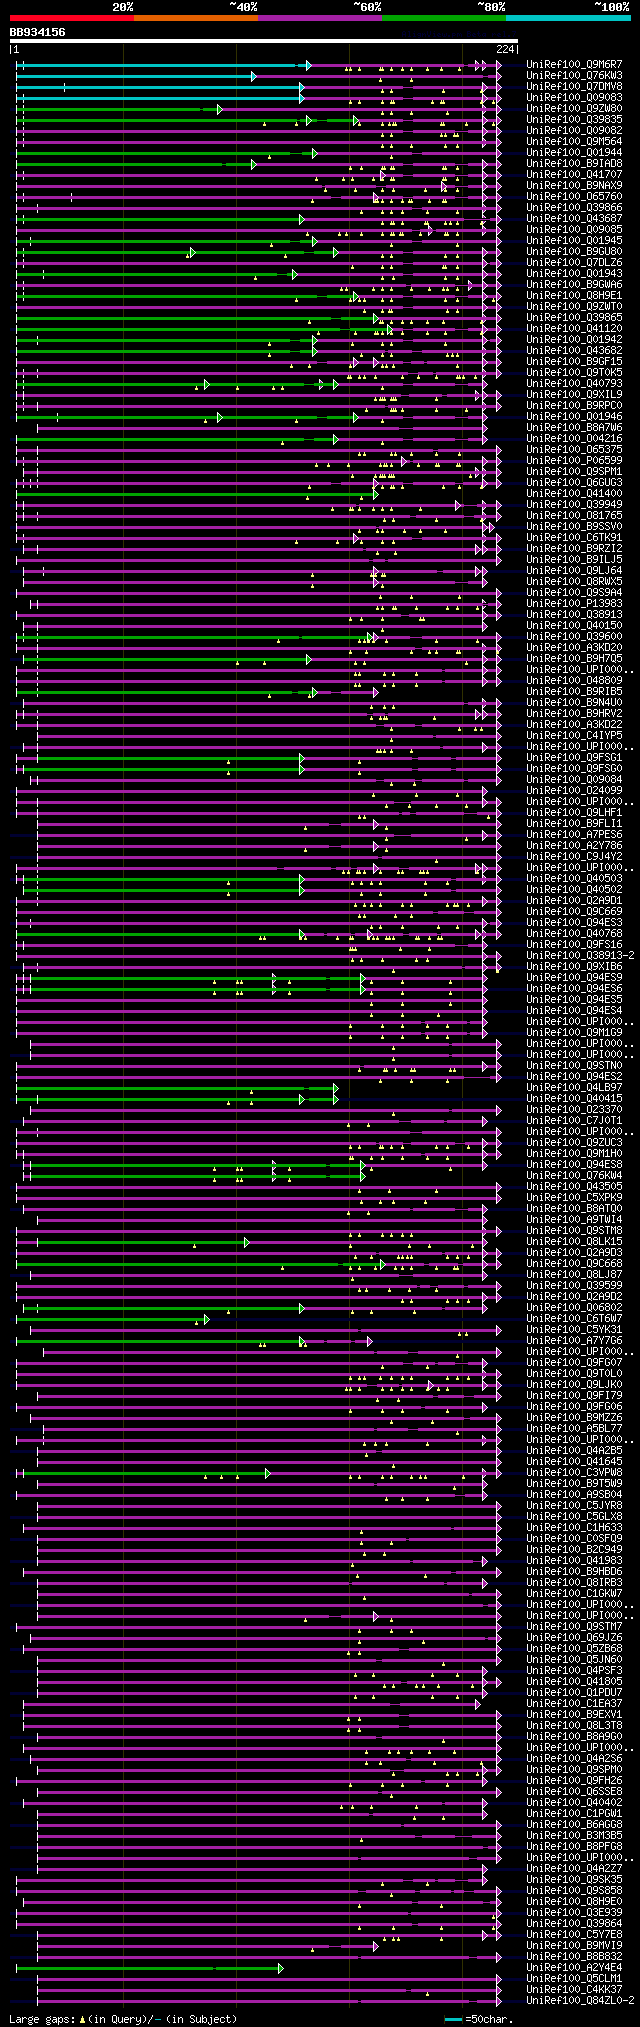Click label UniRef100_C9J4Y2

coord(574,856)
